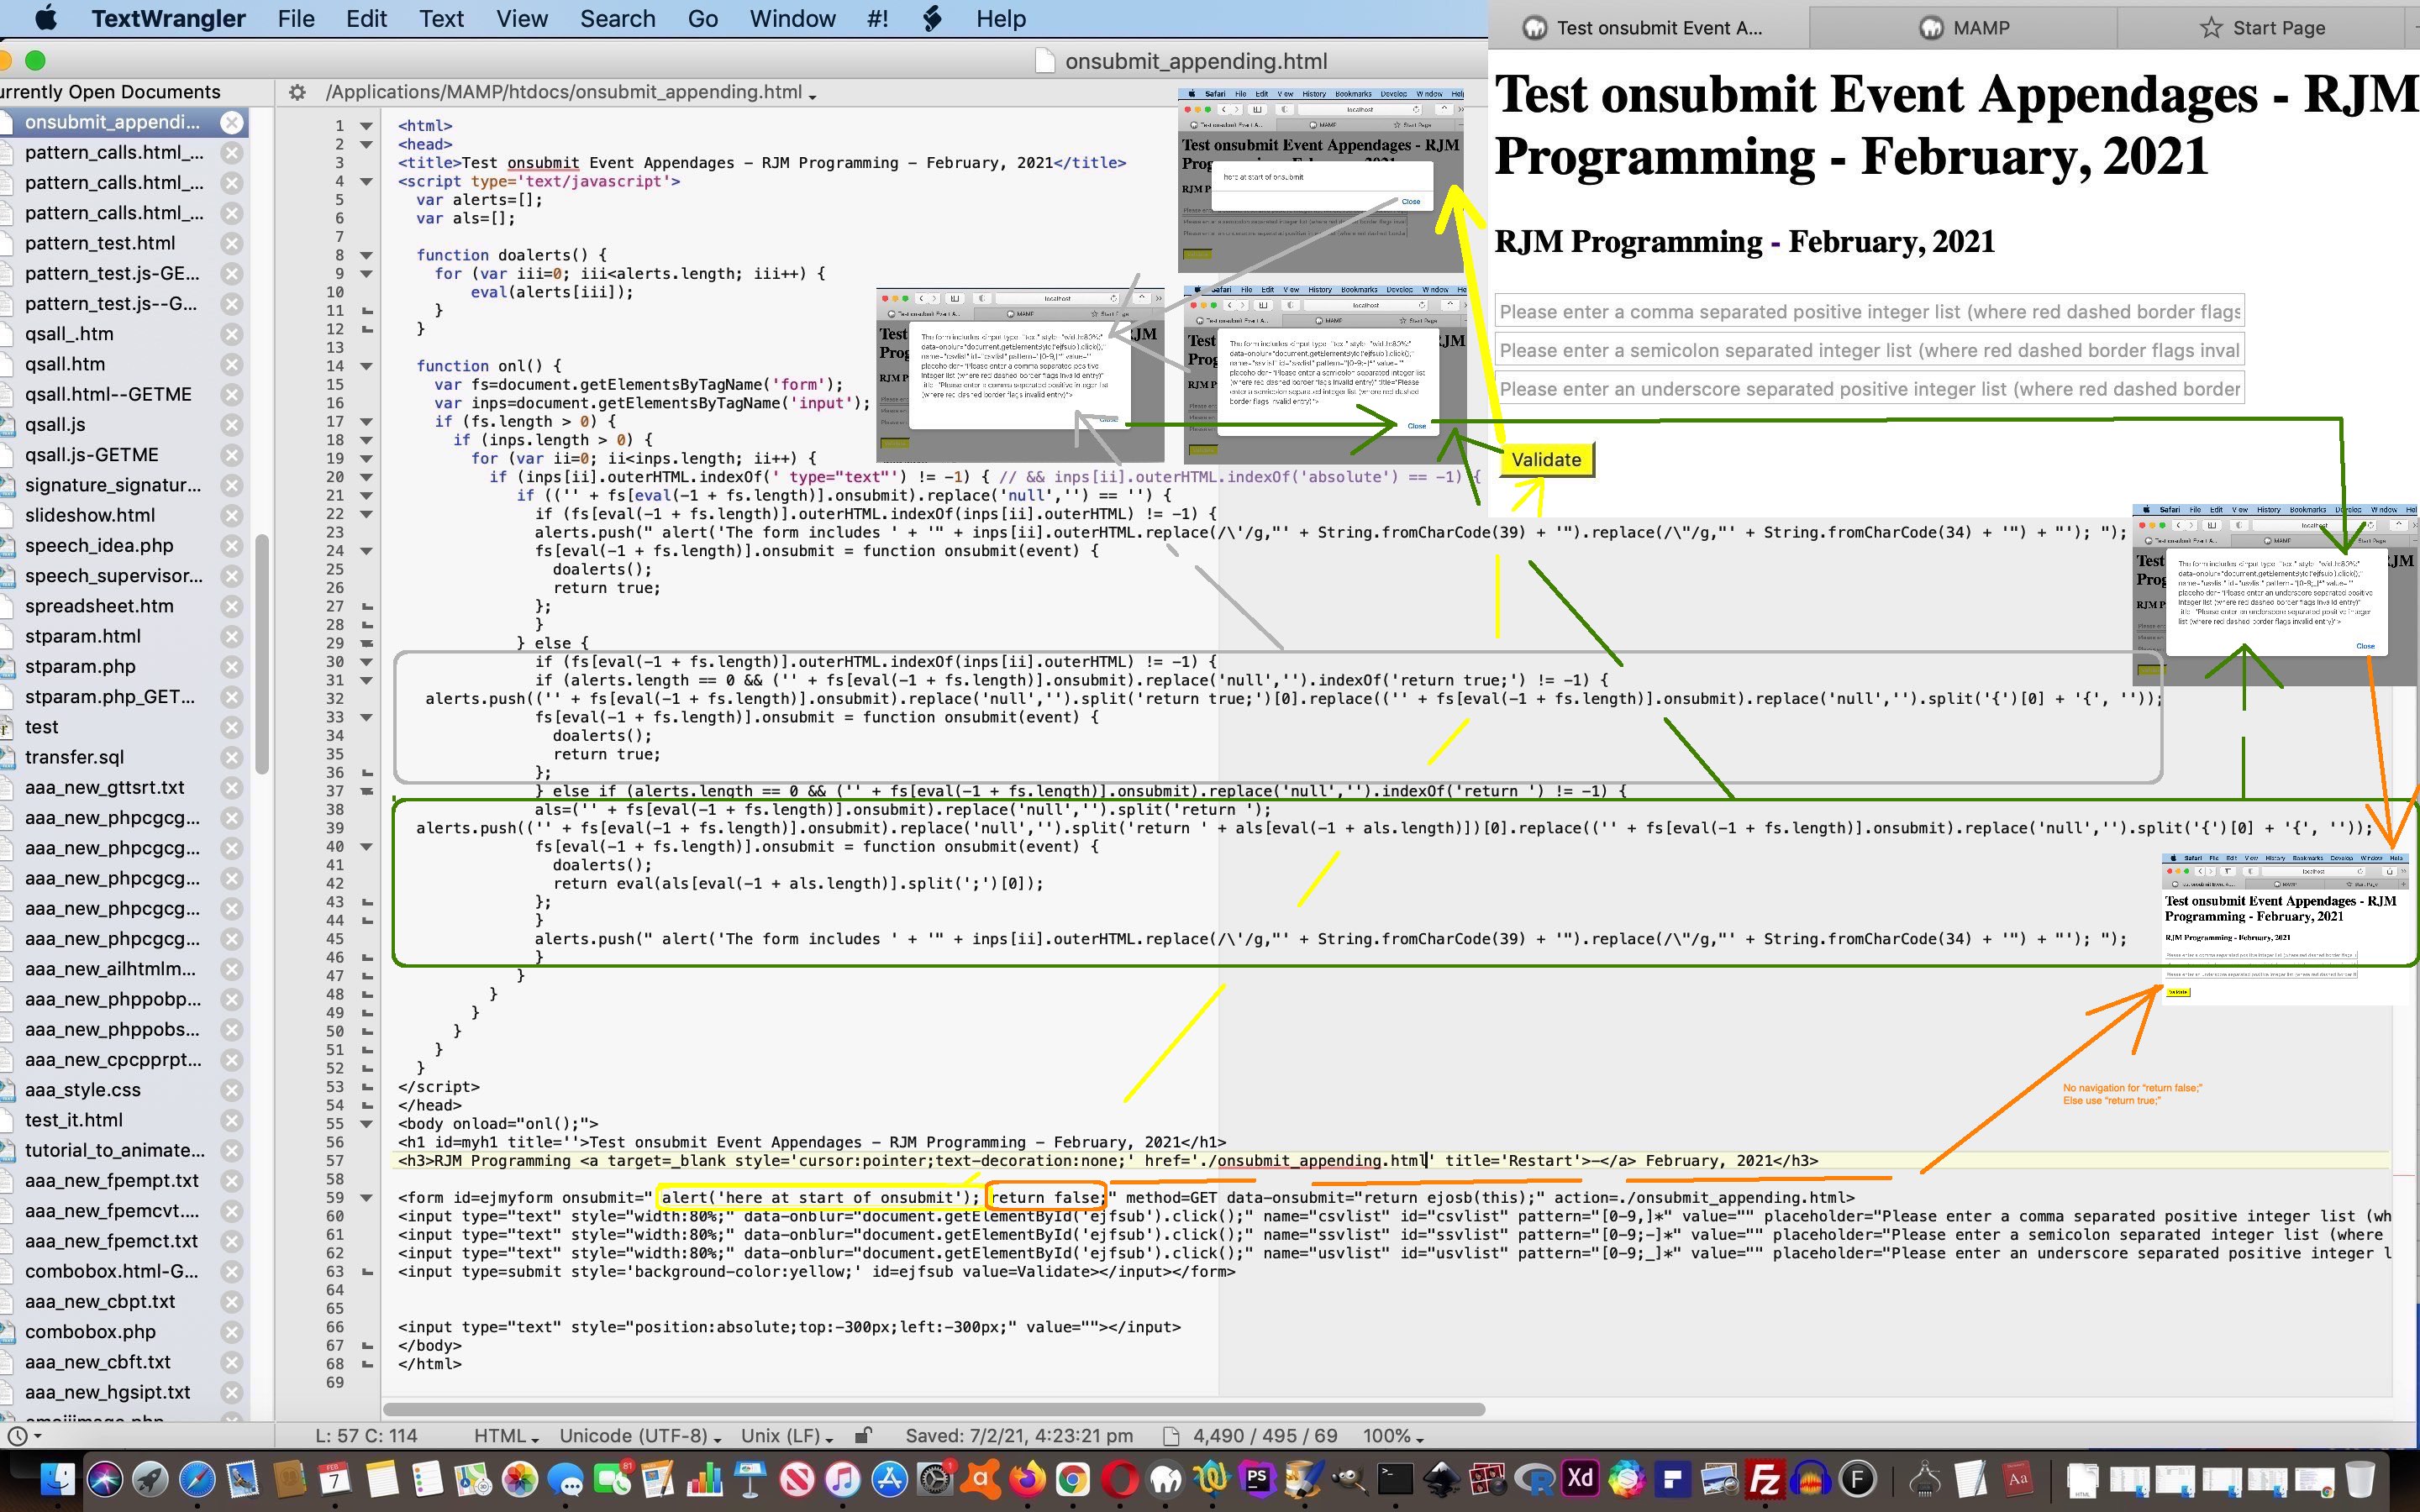
Task: Click the gear icon beside the document path
Action: [298, 91]
